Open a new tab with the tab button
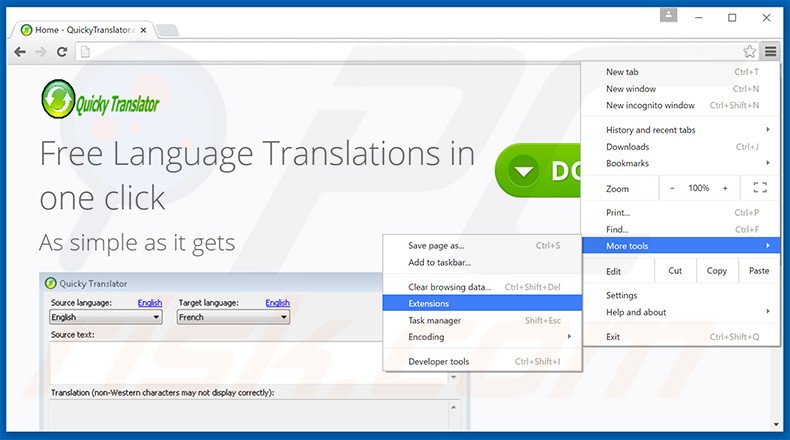This screenshot has width=790, height=440. pos(168,30)
